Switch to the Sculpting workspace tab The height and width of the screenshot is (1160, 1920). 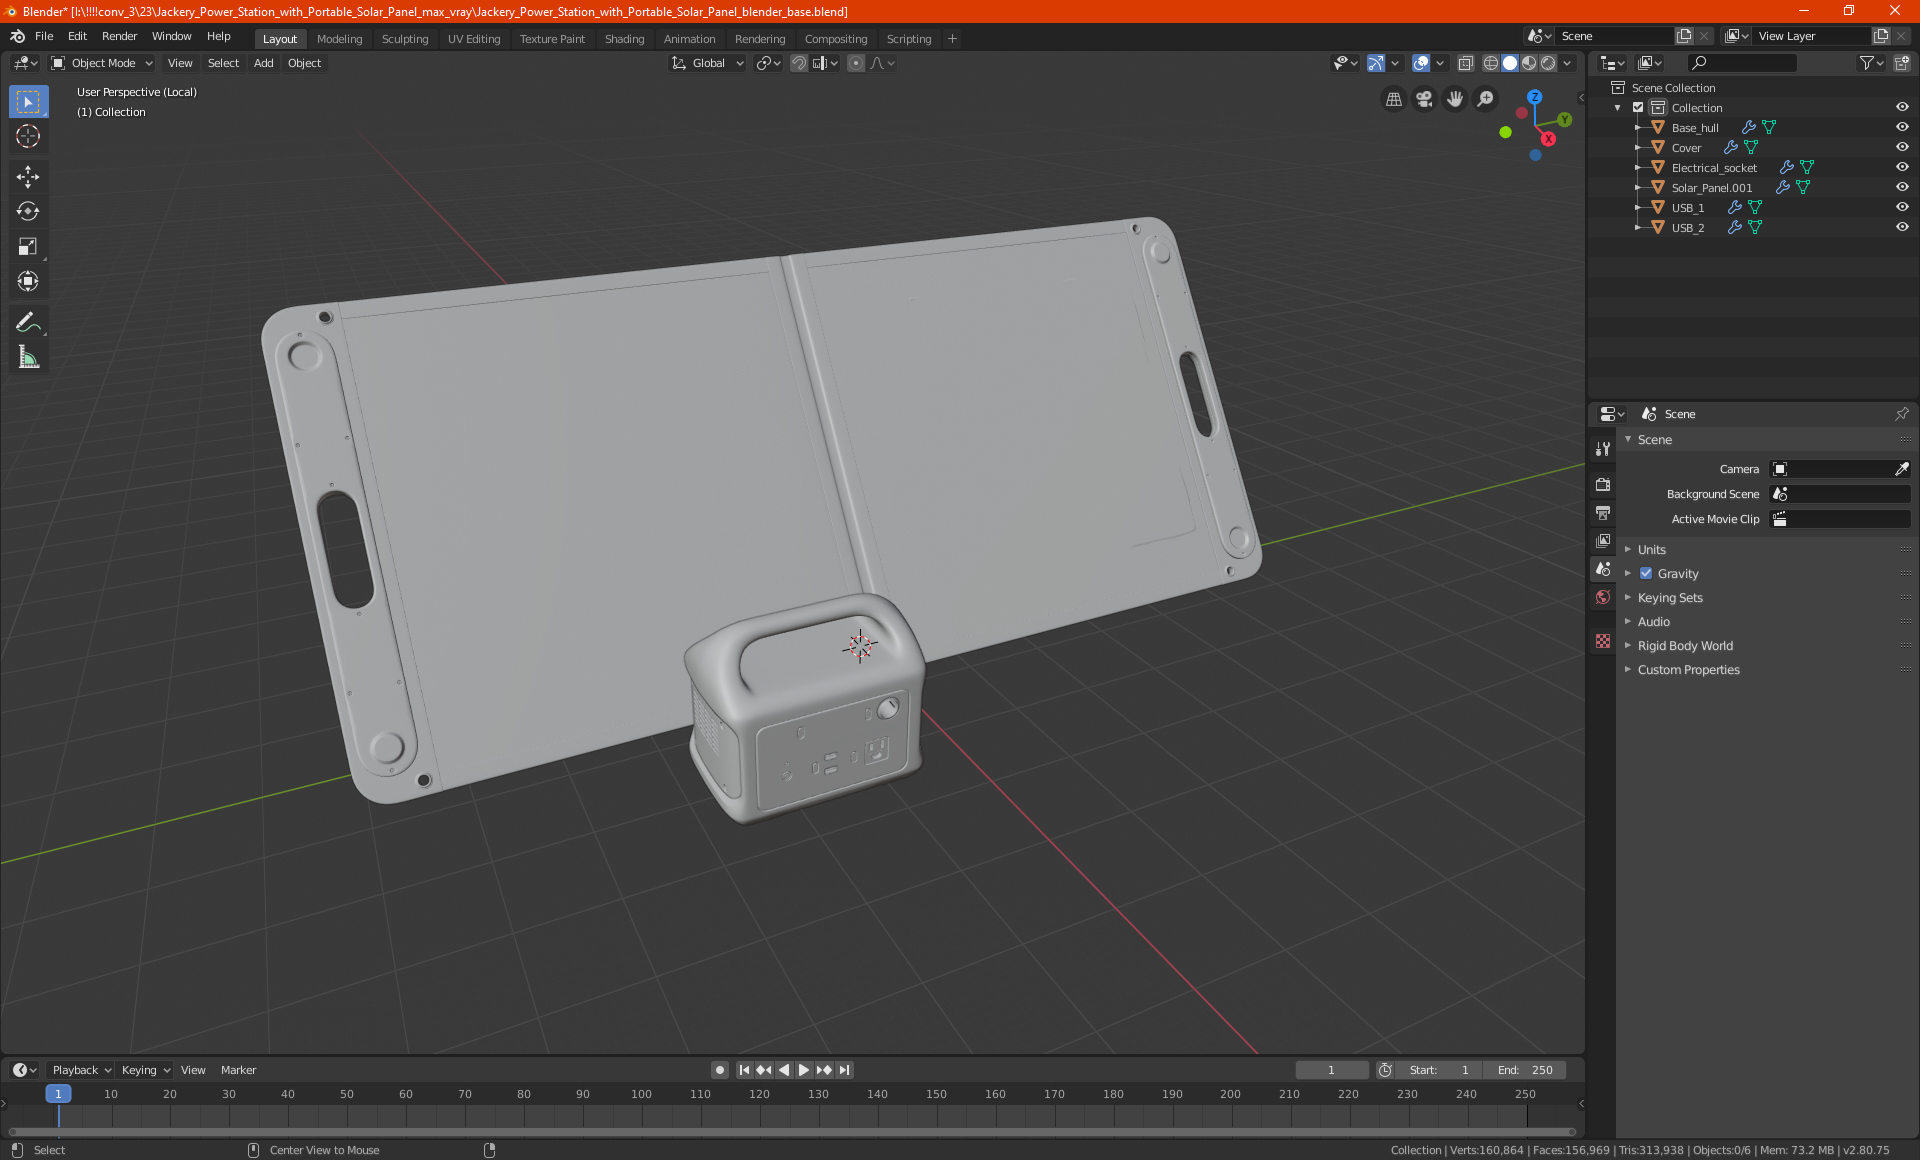click(x=404, y=39)
